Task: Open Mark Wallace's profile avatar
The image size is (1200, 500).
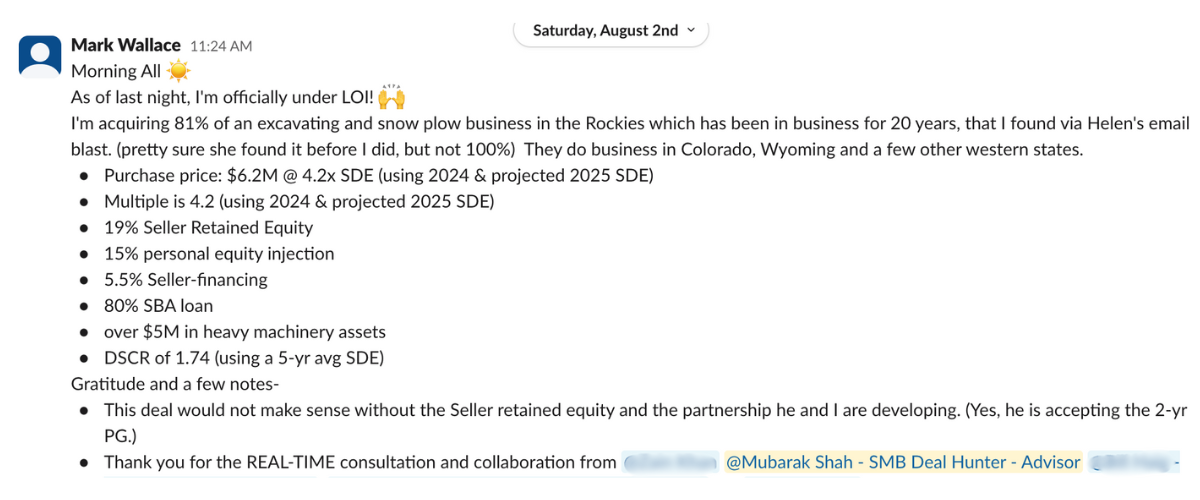Action: click(x=41, y=57)
